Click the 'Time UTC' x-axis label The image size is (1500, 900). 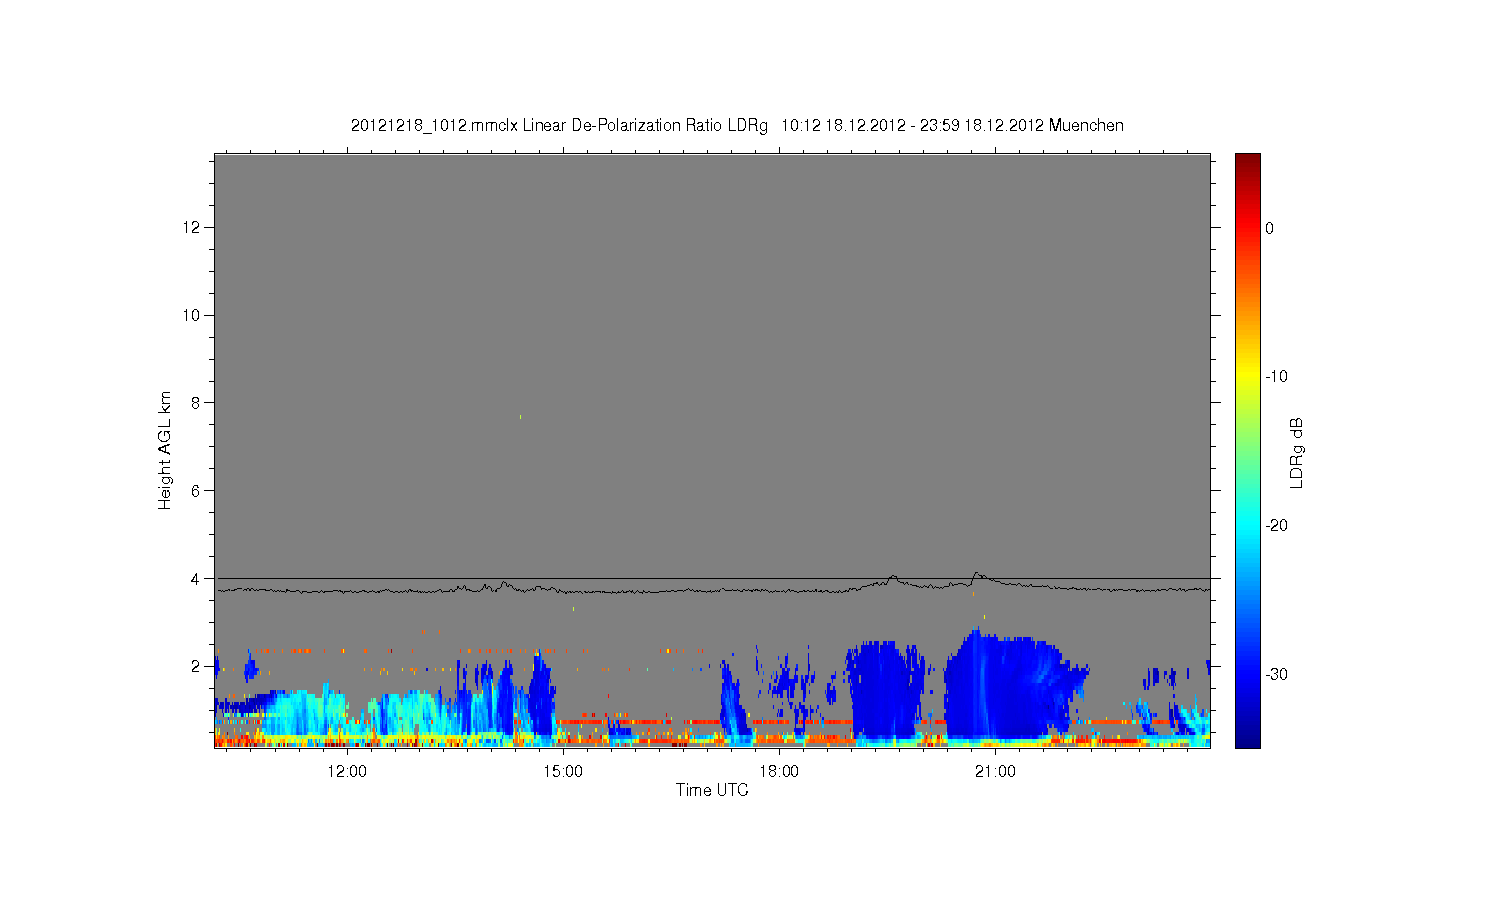tap(712, 790)
